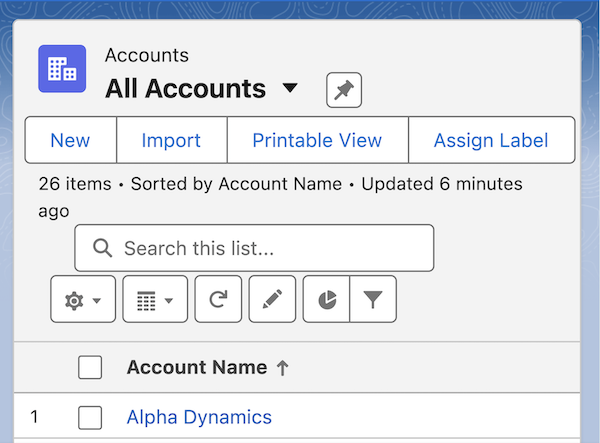
Task: Click the New button
Action: coord(70,140)
